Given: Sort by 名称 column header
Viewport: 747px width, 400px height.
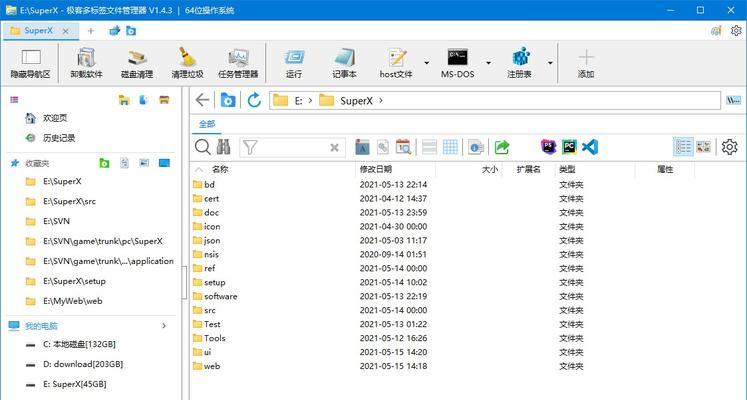Looking at the screenshot, I should 220,169.
